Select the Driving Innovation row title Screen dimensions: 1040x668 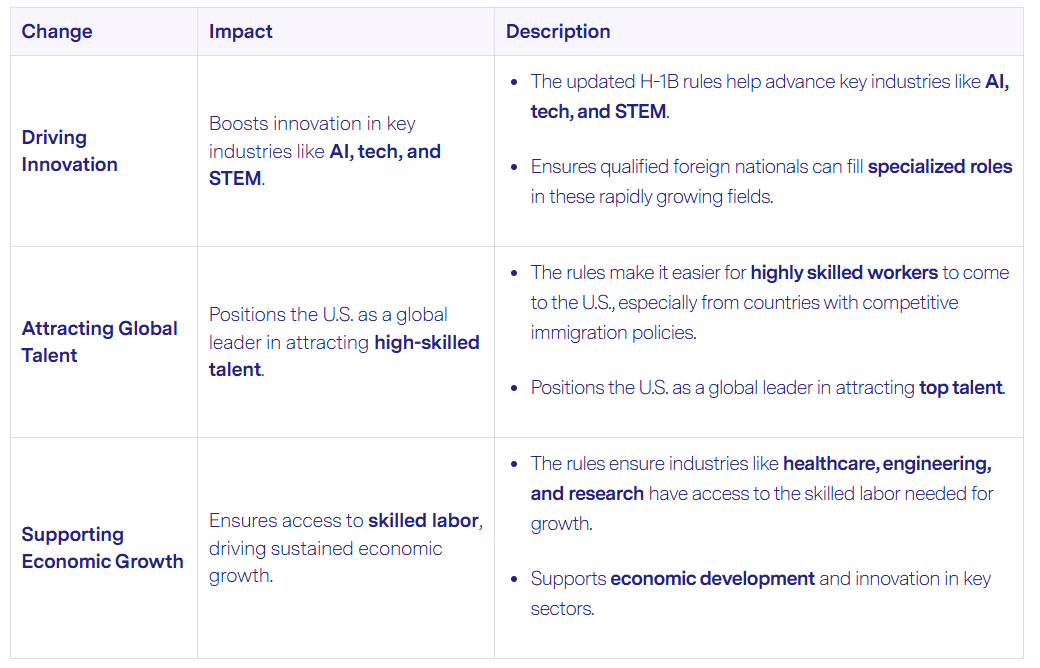coord(70,151)
